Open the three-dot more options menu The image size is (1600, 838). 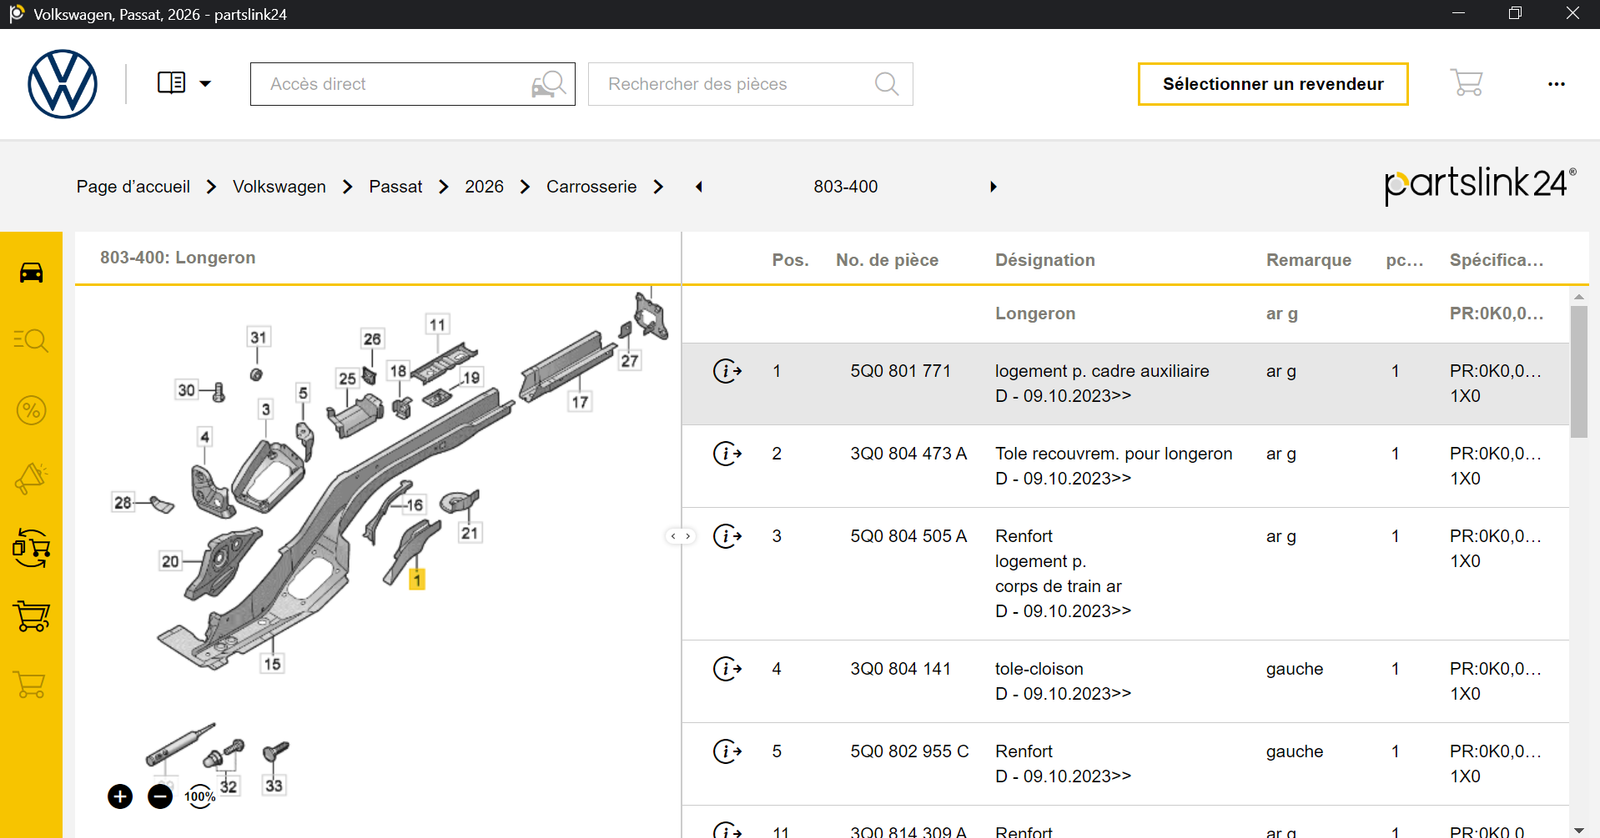(x=1556, y=84)
